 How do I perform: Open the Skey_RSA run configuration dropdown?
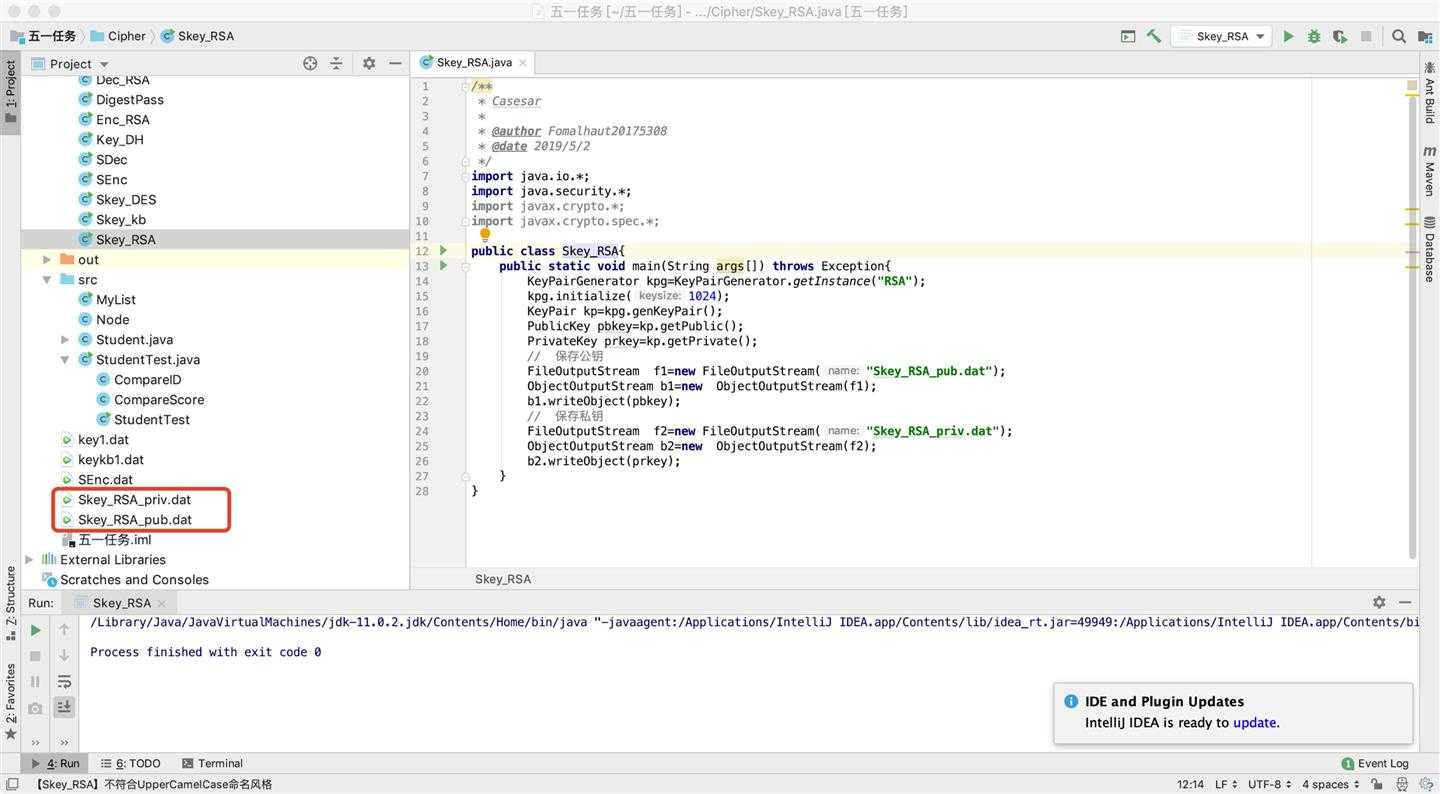[1222, 36]
